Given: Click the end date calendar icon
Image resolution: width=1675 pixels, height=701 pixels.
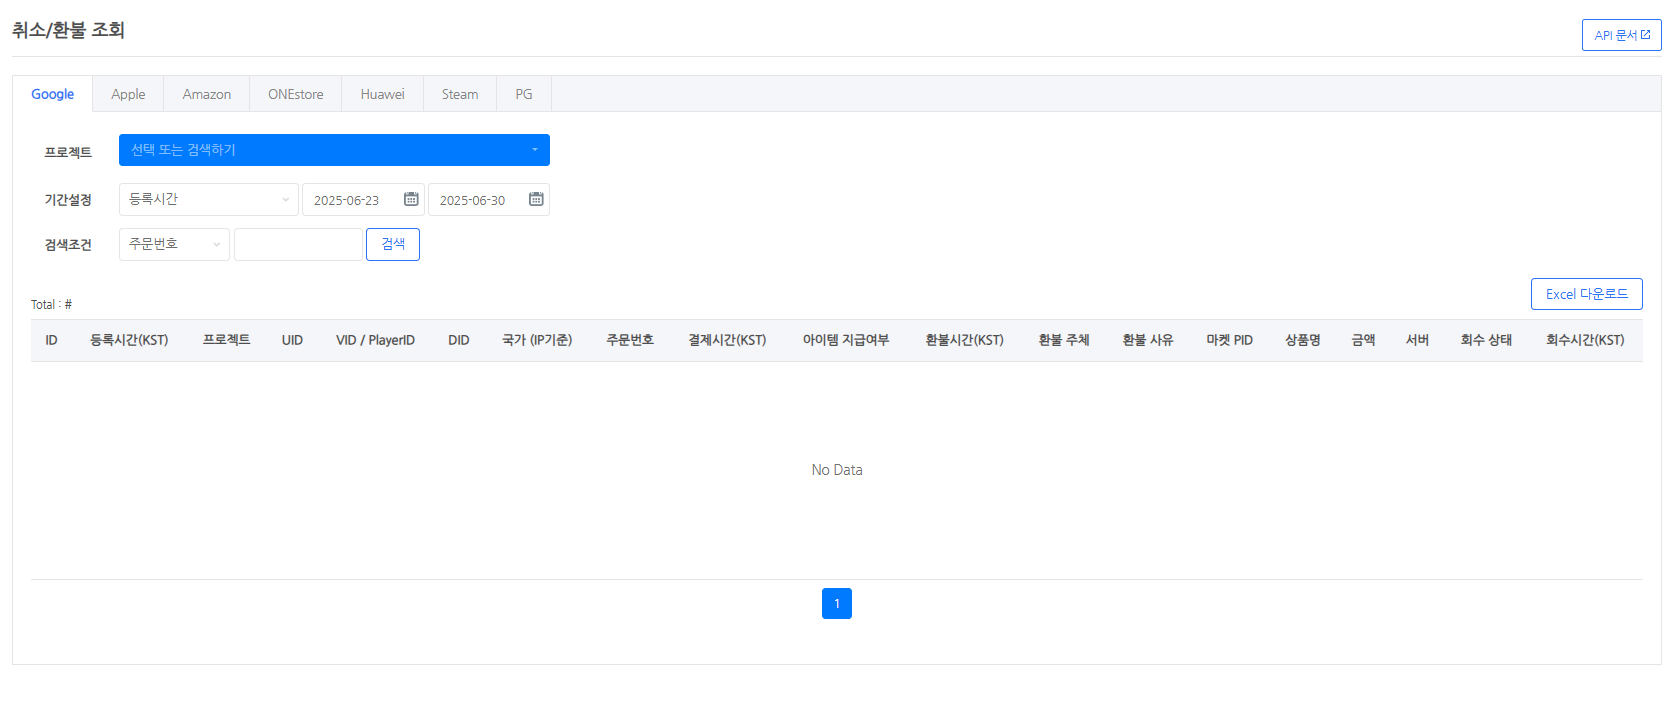Looking at the screenshot, I should 536,199.
